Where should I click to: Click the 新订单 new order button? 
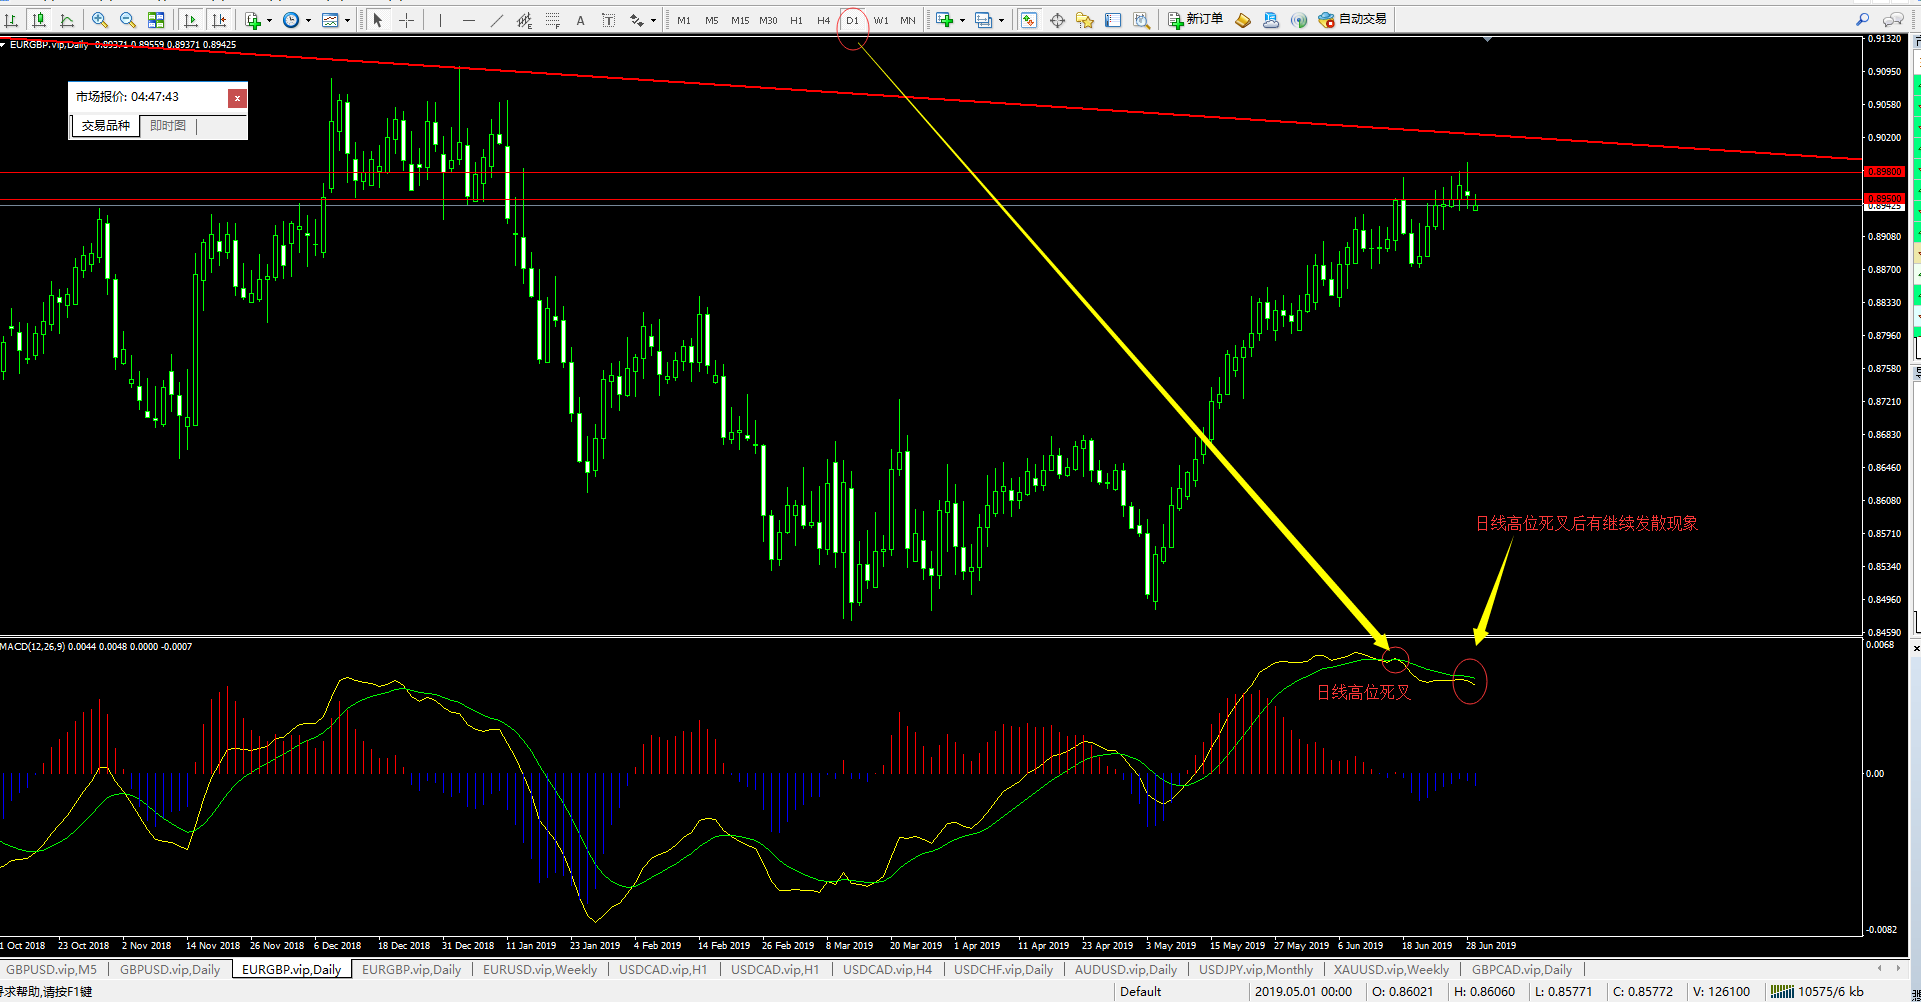click(1196, 20)
